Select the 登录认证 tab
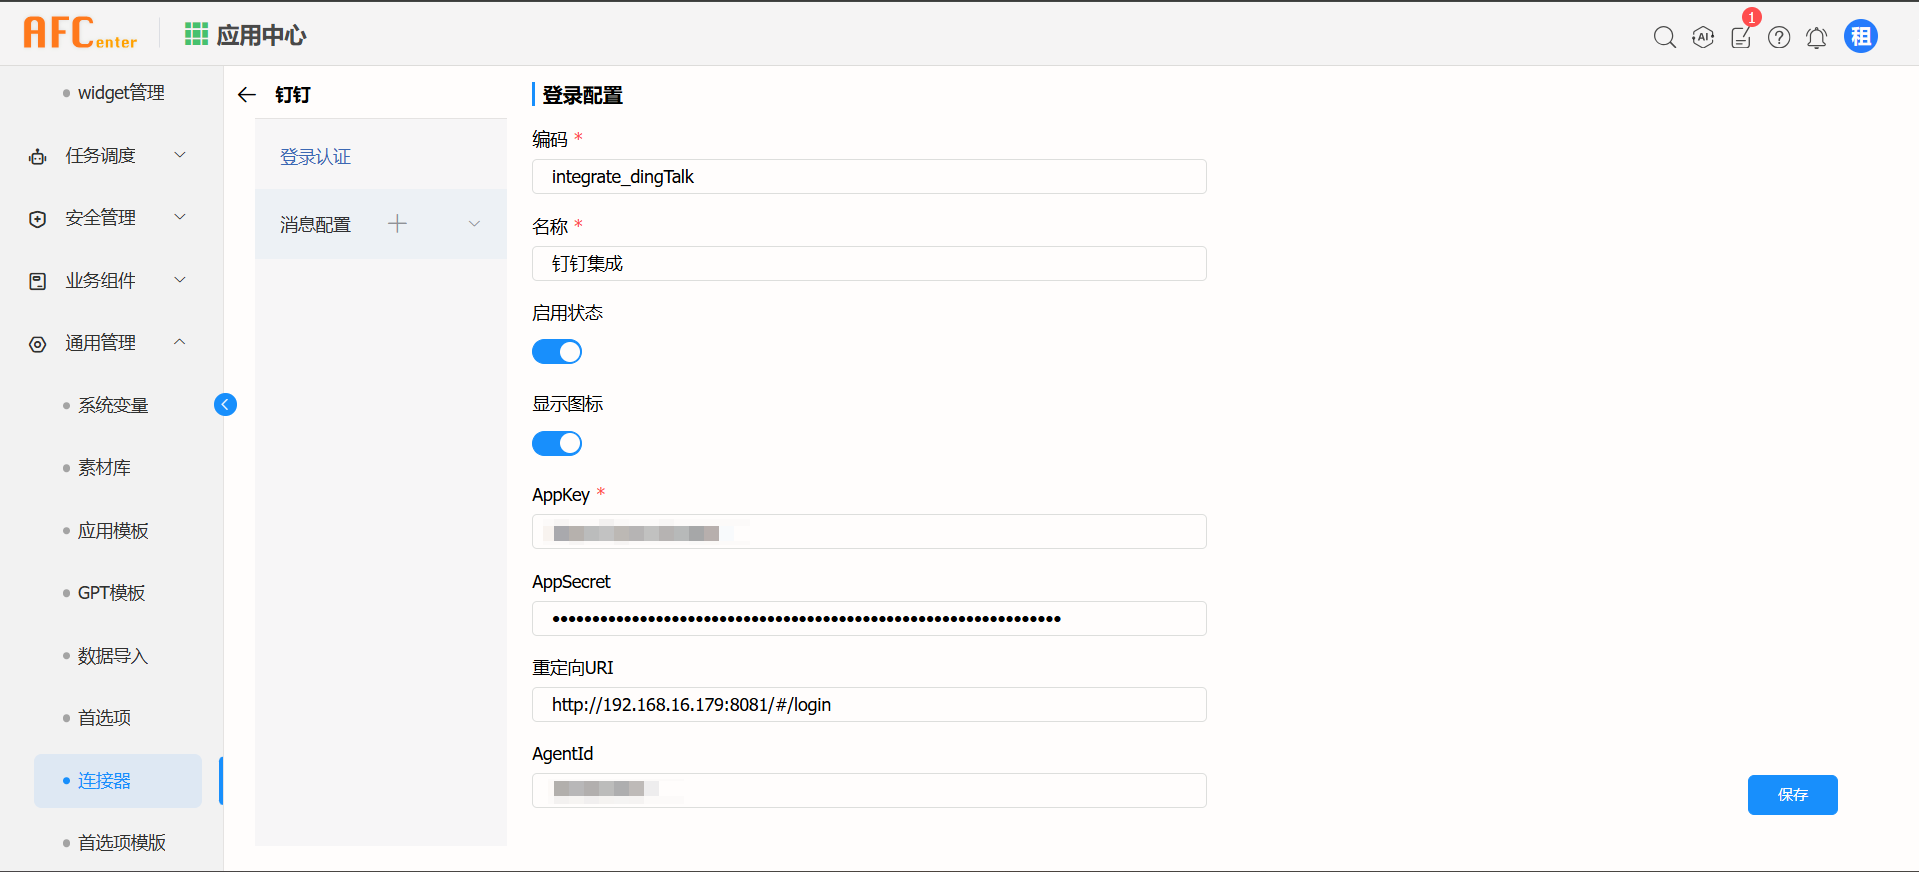The image size is (1919, 872). tap(316, 157)
